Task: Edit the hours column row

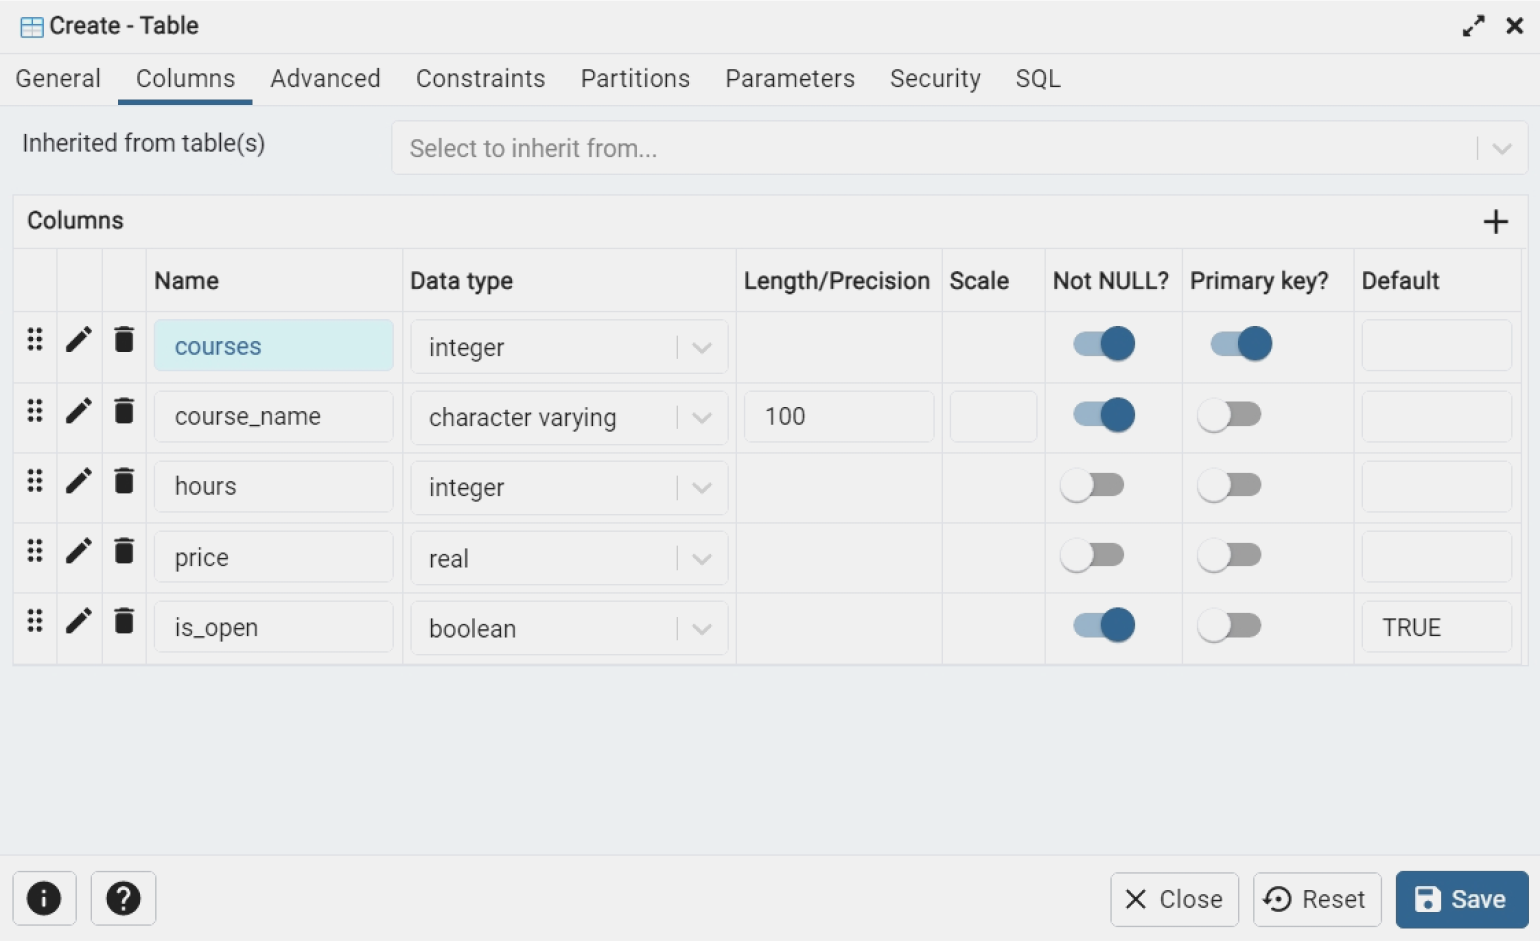Action: pyautogui.click(x=79, y=481)
